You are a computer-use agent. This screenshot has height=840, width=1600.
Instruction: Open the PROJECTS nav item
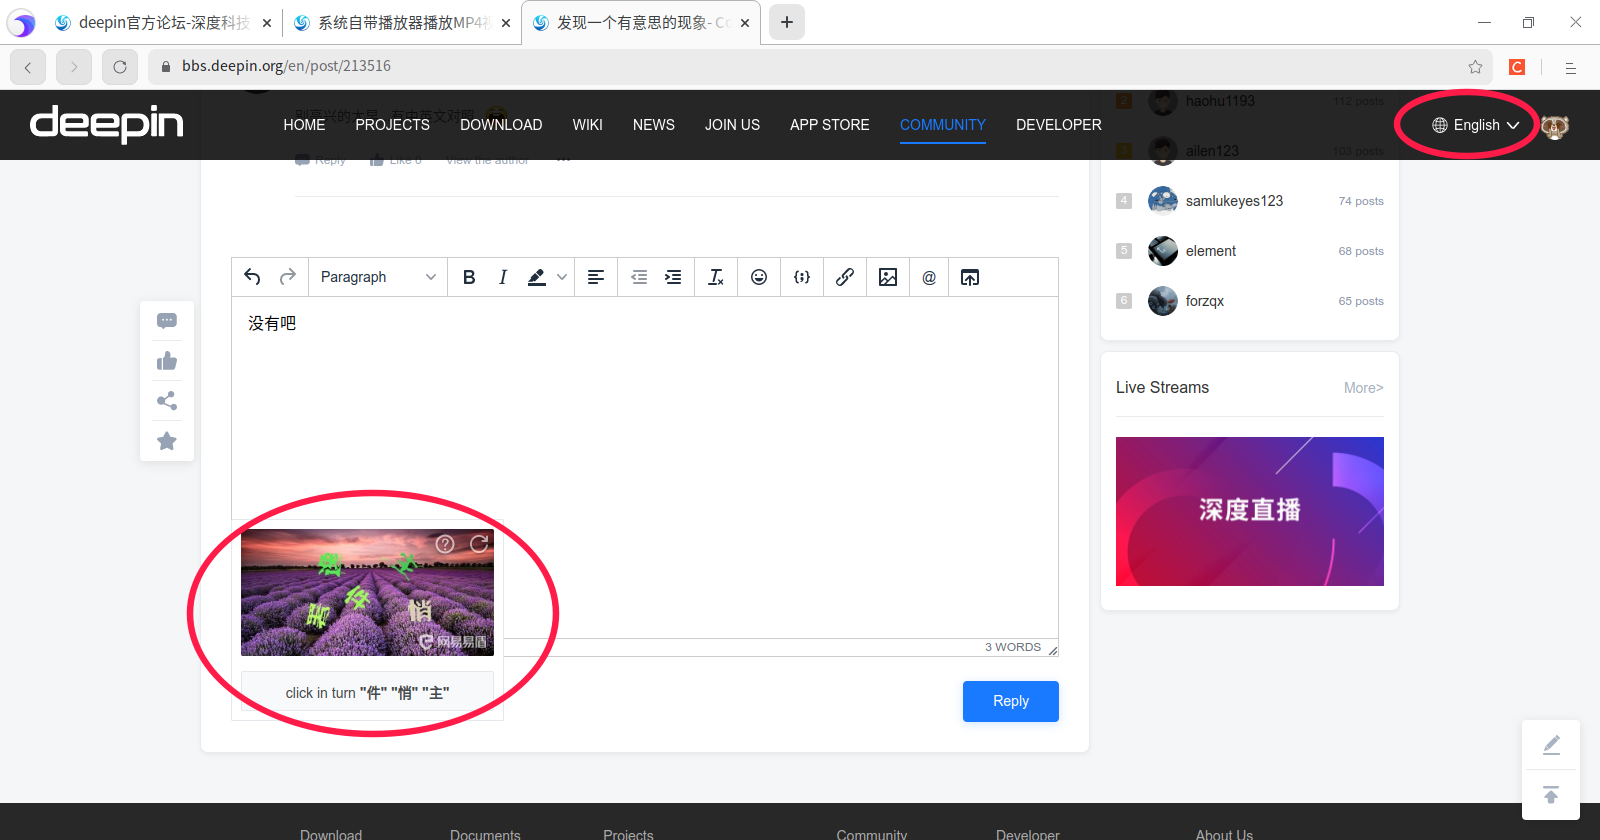[x=392, y=125]
